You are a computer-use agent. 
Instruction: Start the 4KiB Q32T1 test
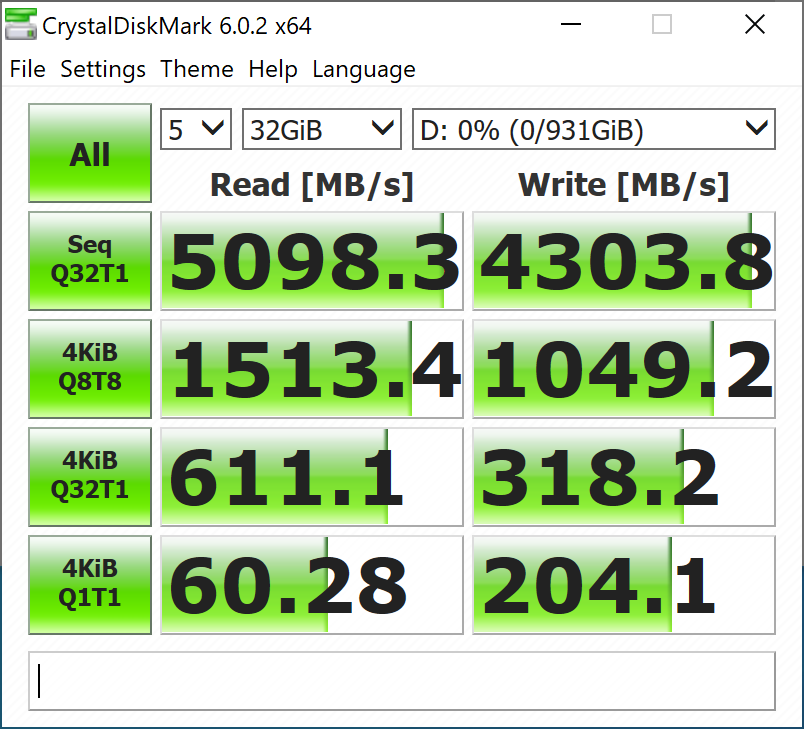(x=90, y=477)
